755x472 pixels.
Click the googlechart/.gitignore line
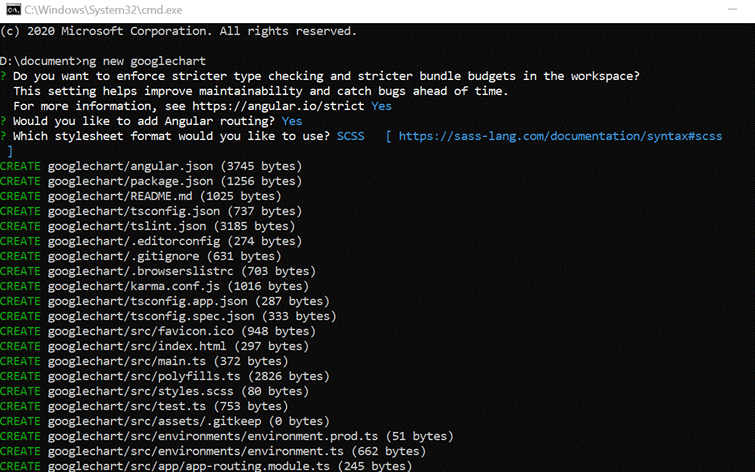[141, 256]
